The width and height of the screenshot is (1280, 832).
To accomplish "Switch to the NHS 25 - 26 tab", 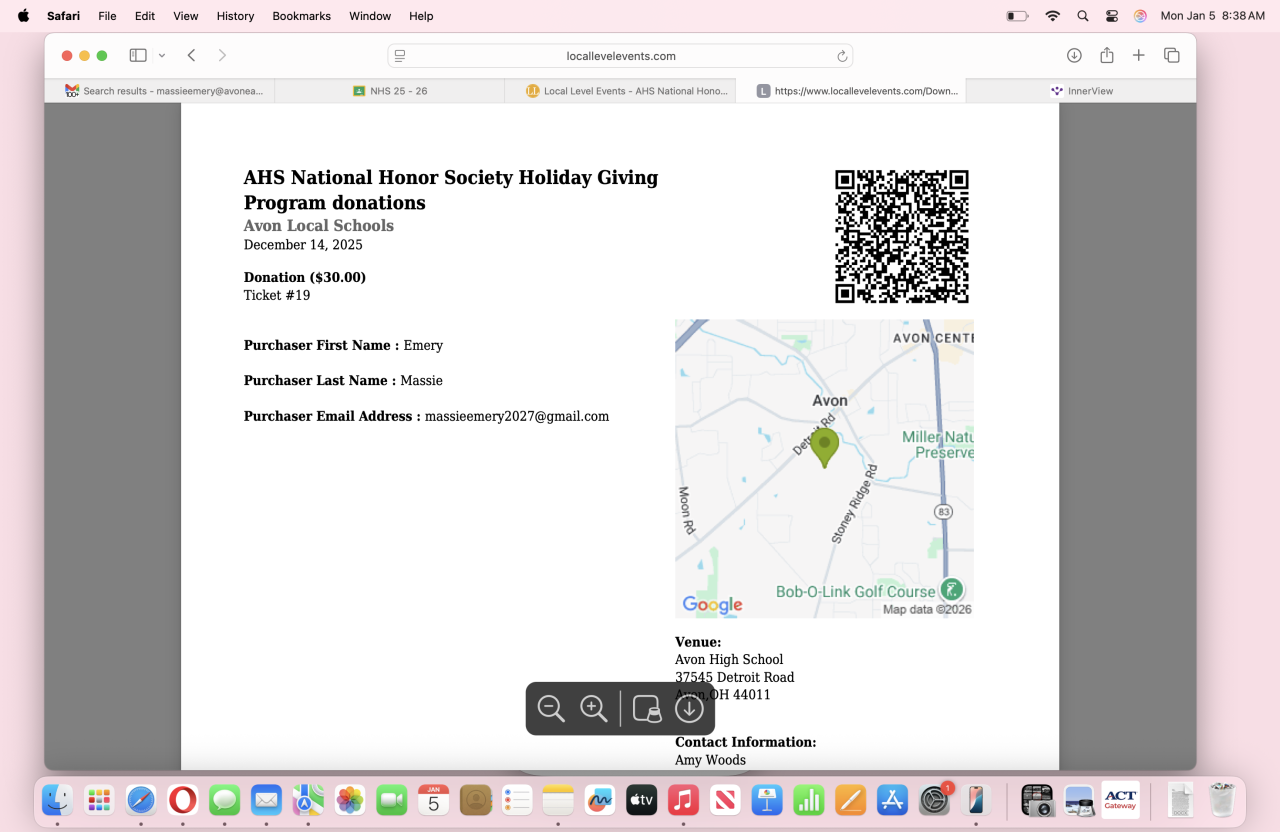I will click(x=390, y=91).
